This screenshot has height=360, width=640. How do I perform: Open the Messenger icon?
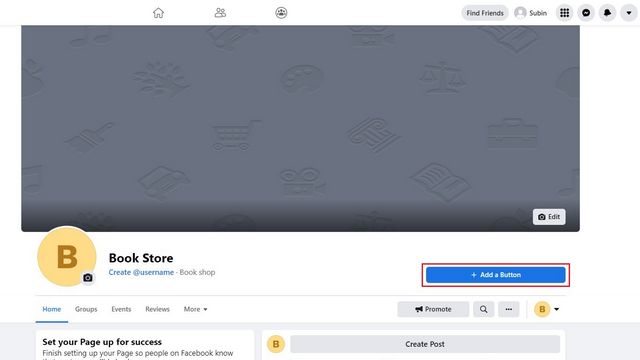point(586,13)
